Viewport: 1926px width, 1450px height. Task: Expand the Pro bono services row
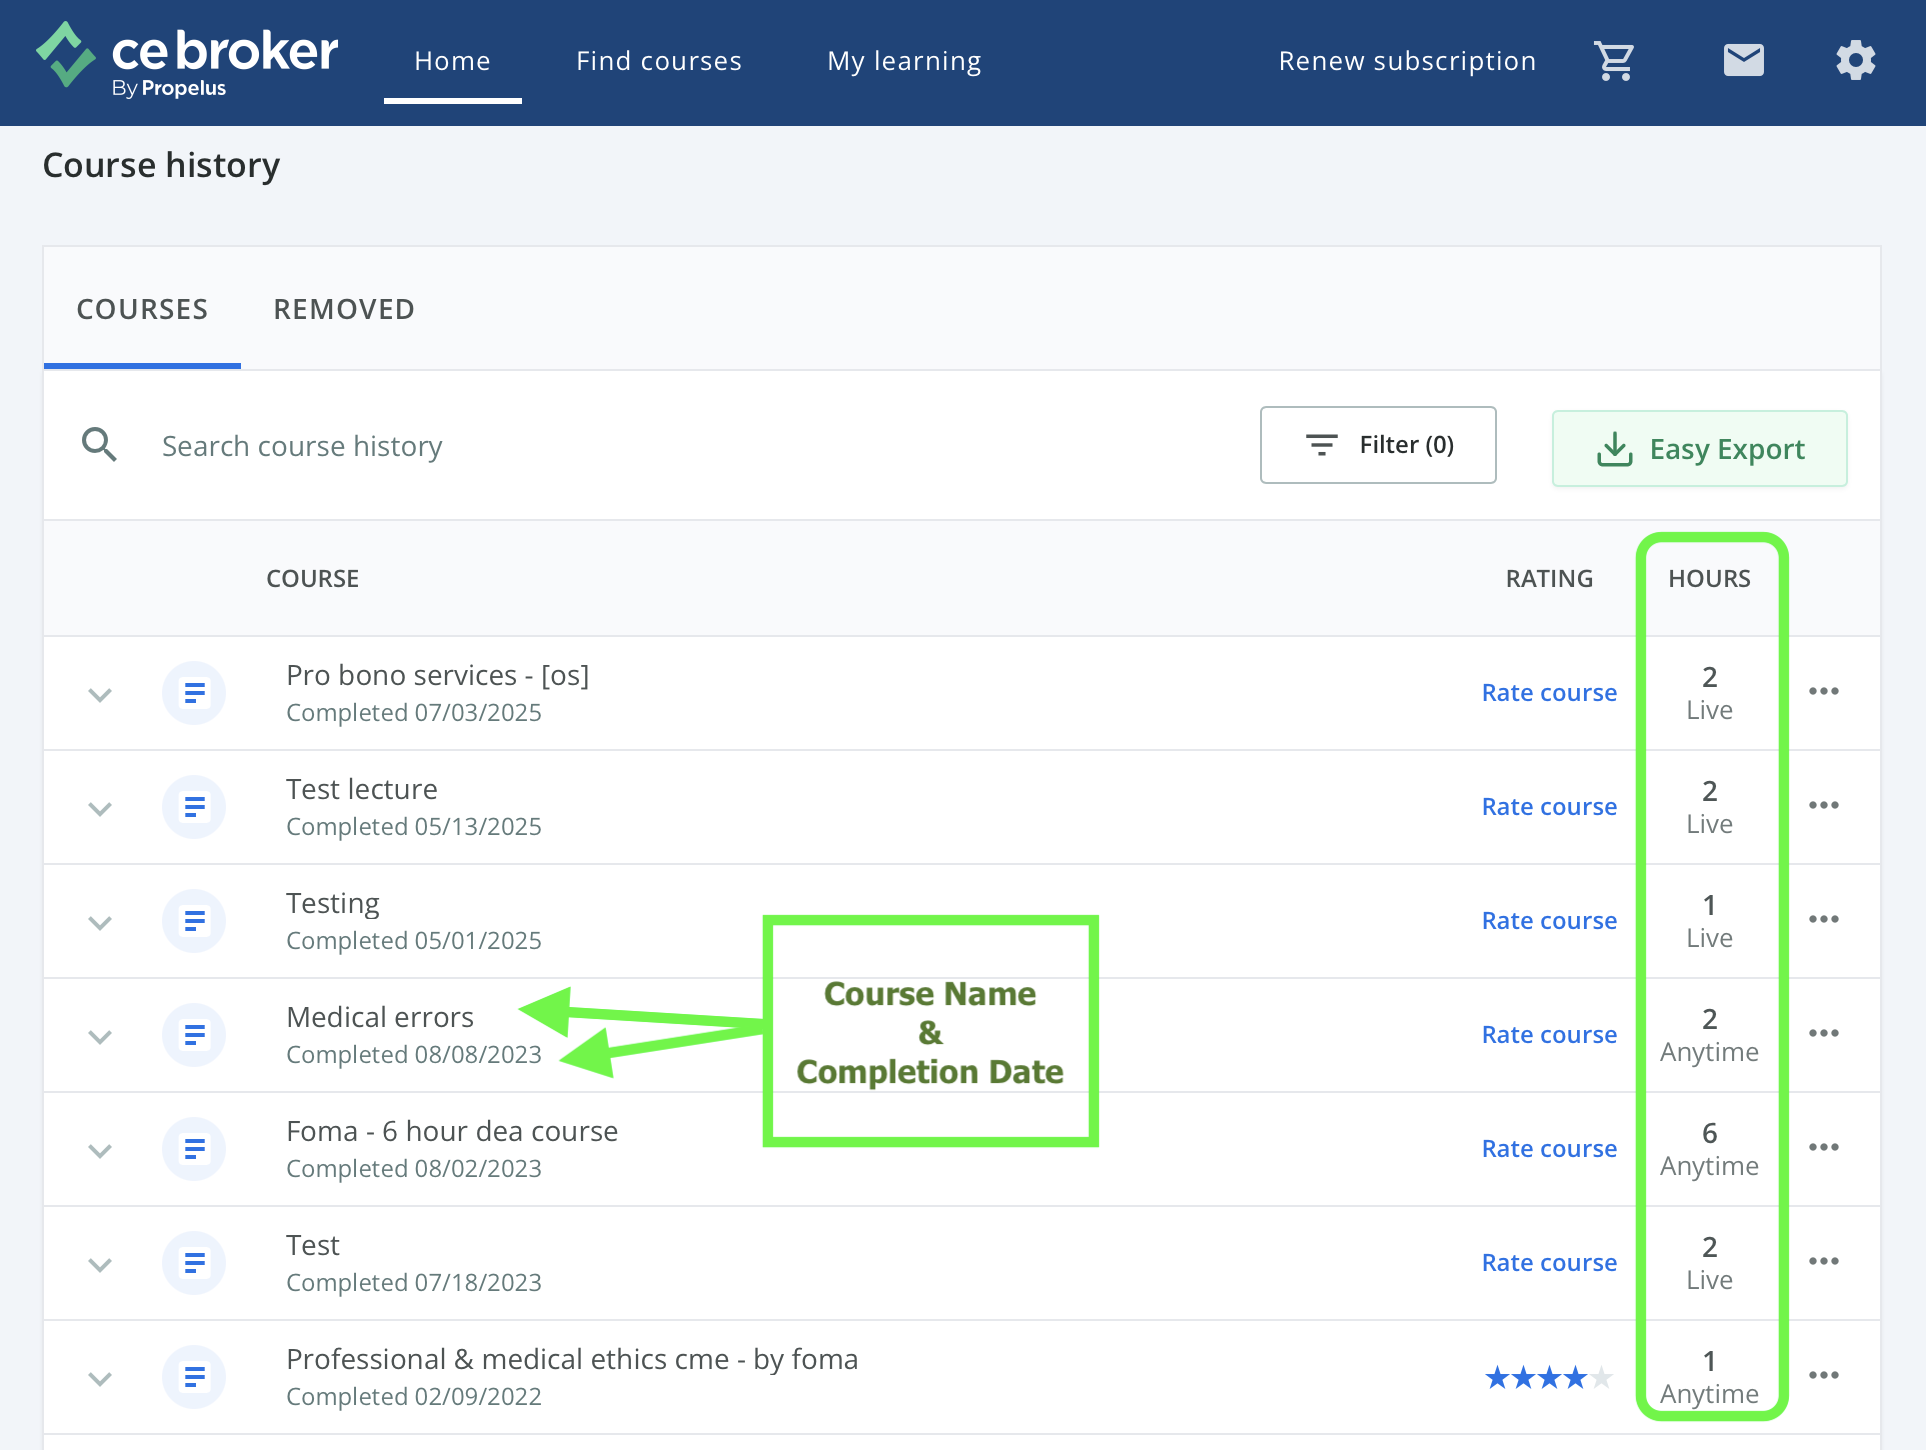[100, 694]
